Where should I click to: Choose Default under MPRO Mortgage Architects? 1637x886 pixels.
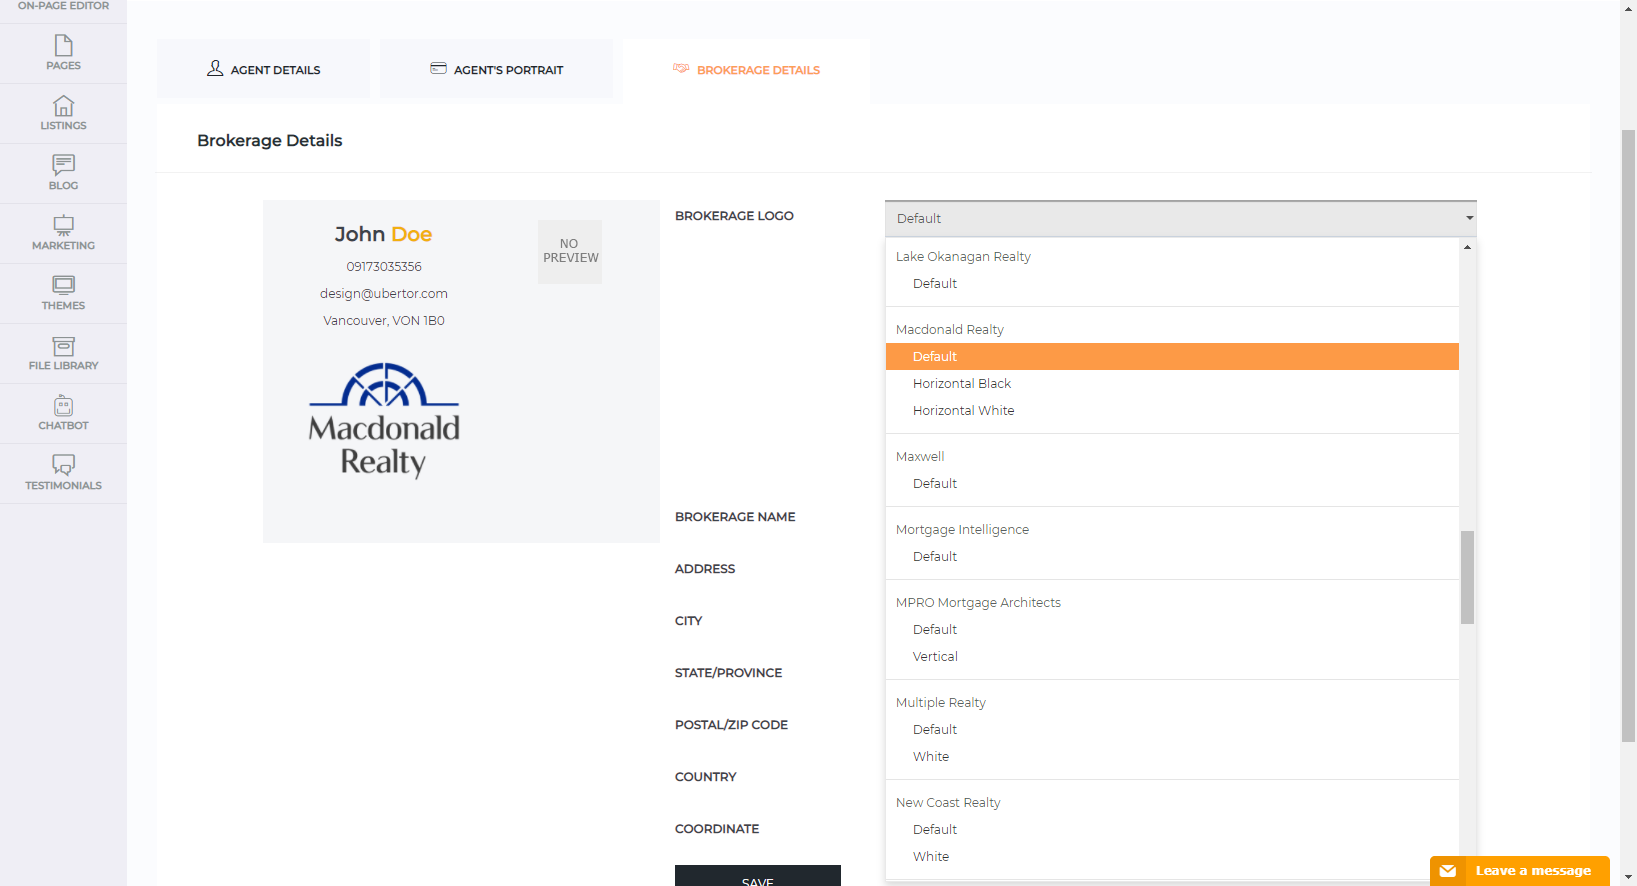1172,630
